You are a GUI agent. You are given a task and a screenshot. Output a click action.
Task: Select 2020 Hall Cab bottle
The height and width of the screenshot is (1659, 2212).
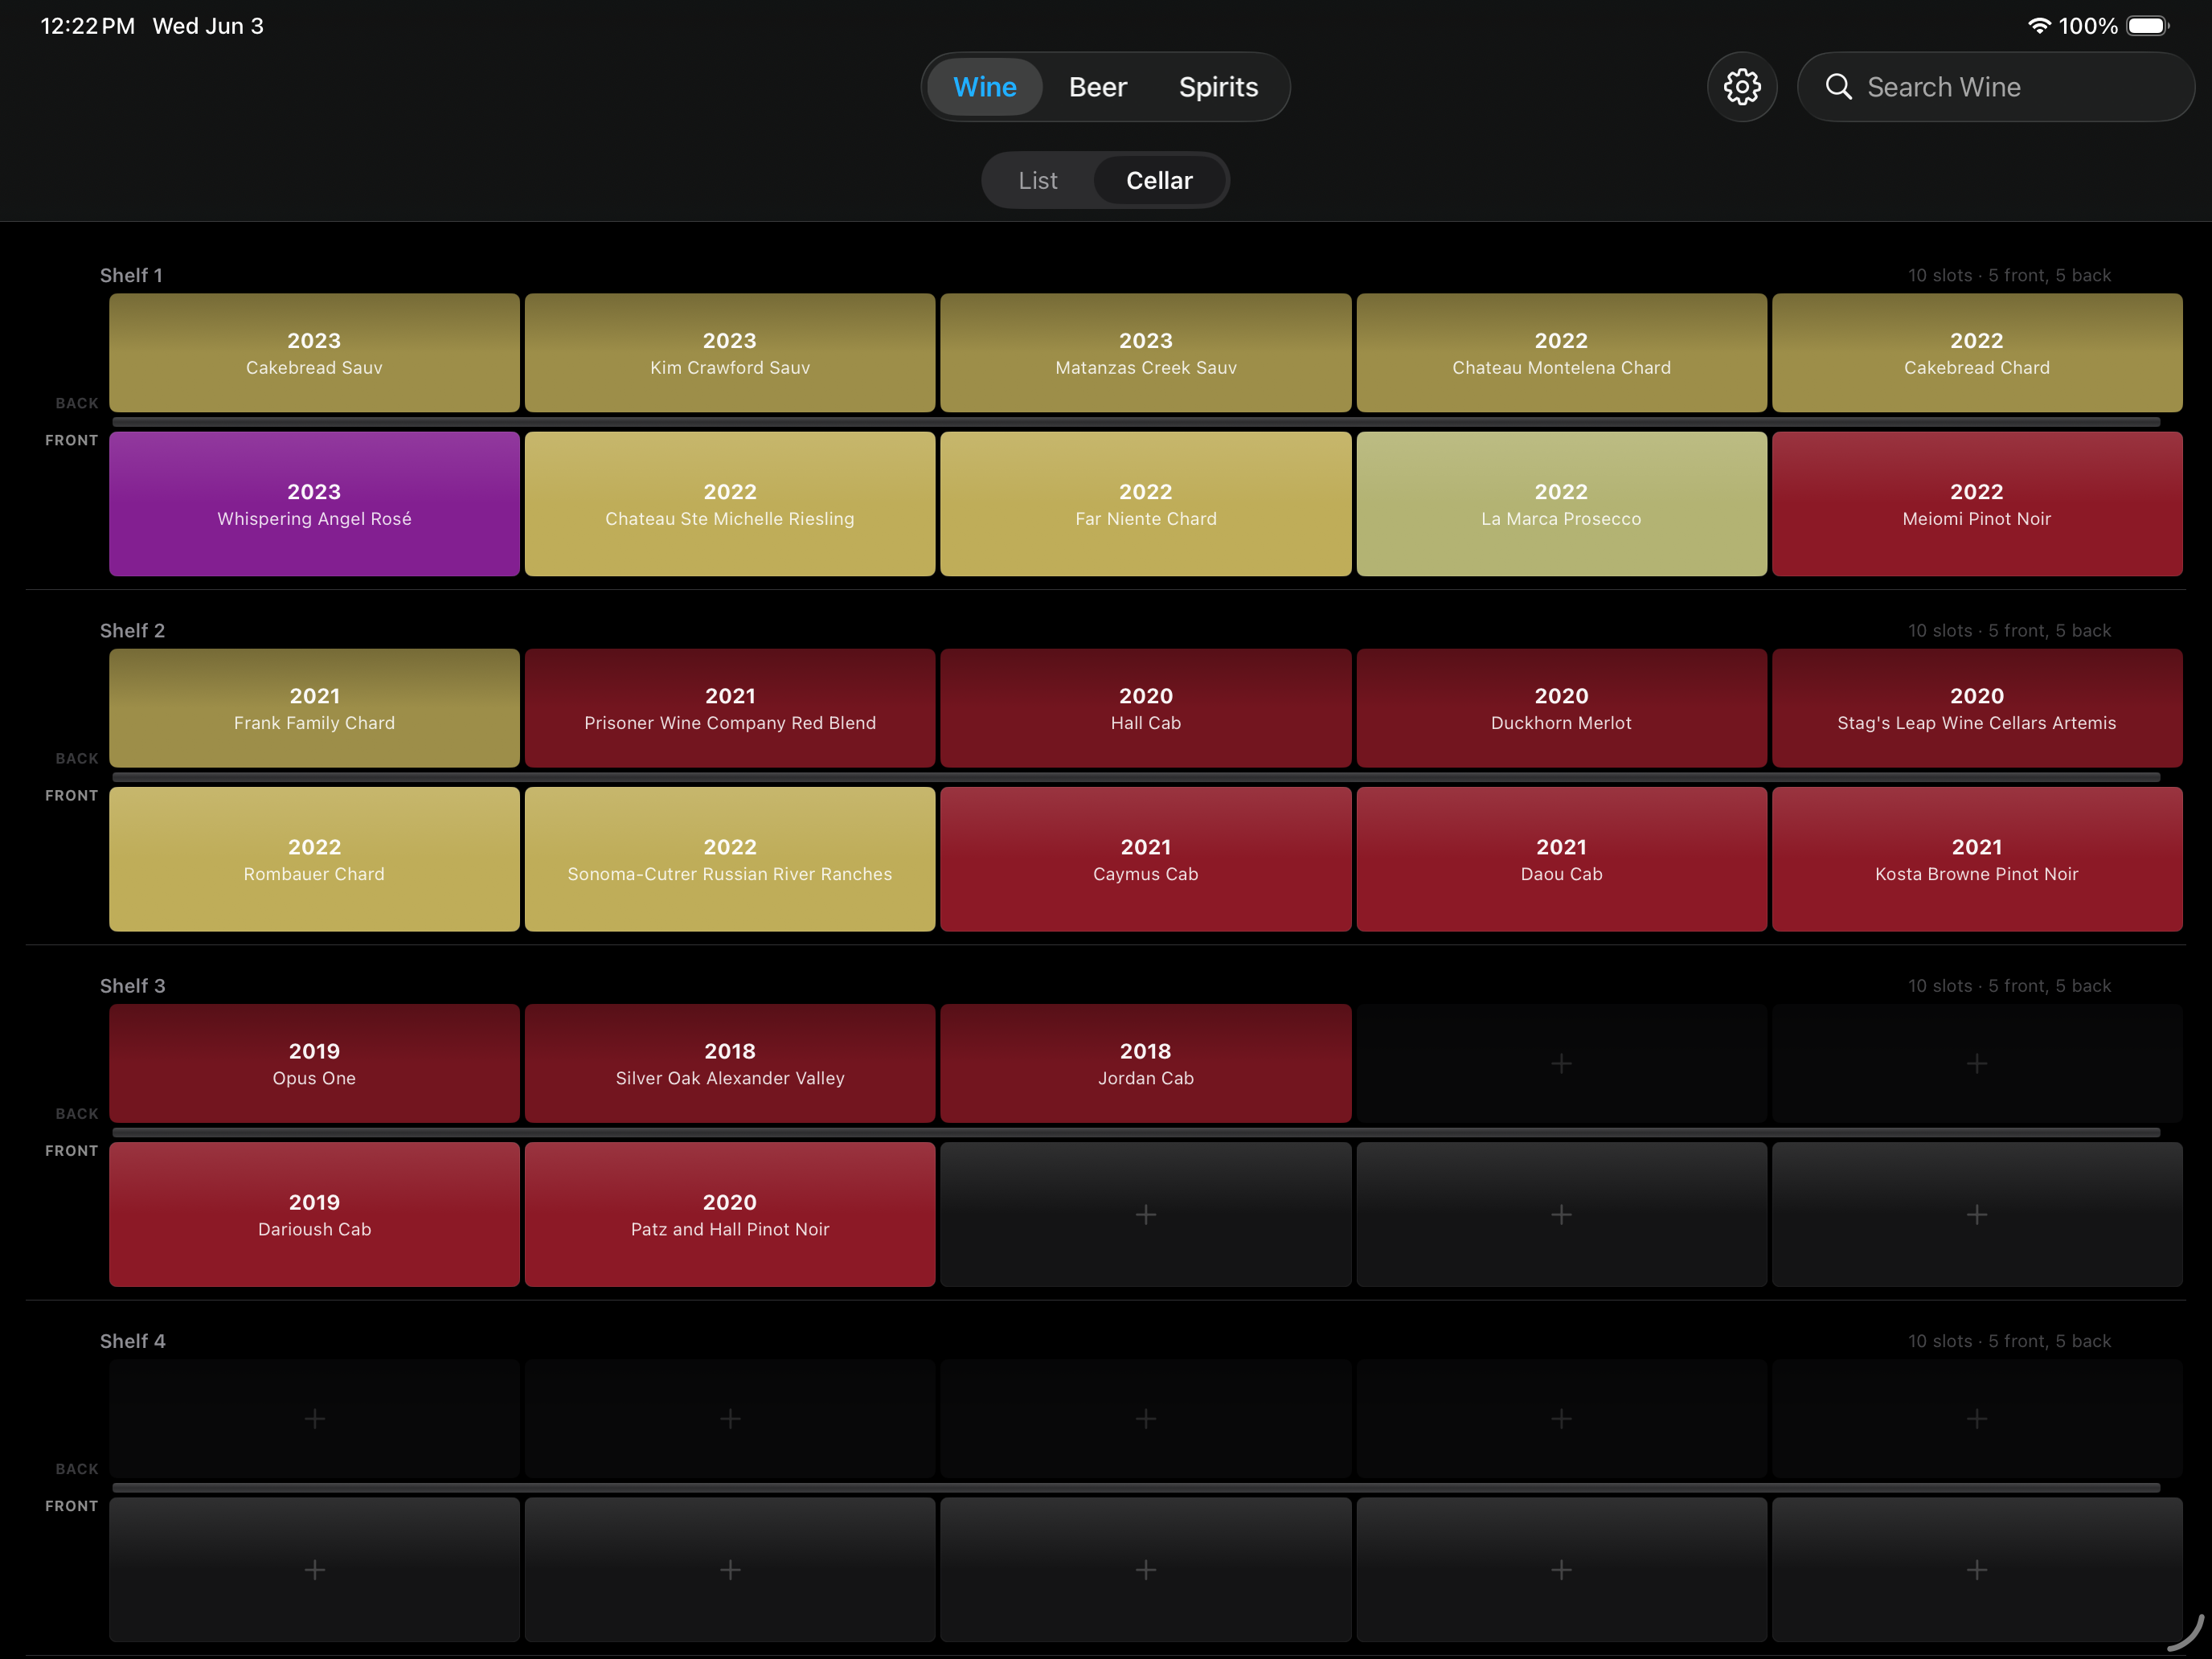click(x=1145, y=708)
